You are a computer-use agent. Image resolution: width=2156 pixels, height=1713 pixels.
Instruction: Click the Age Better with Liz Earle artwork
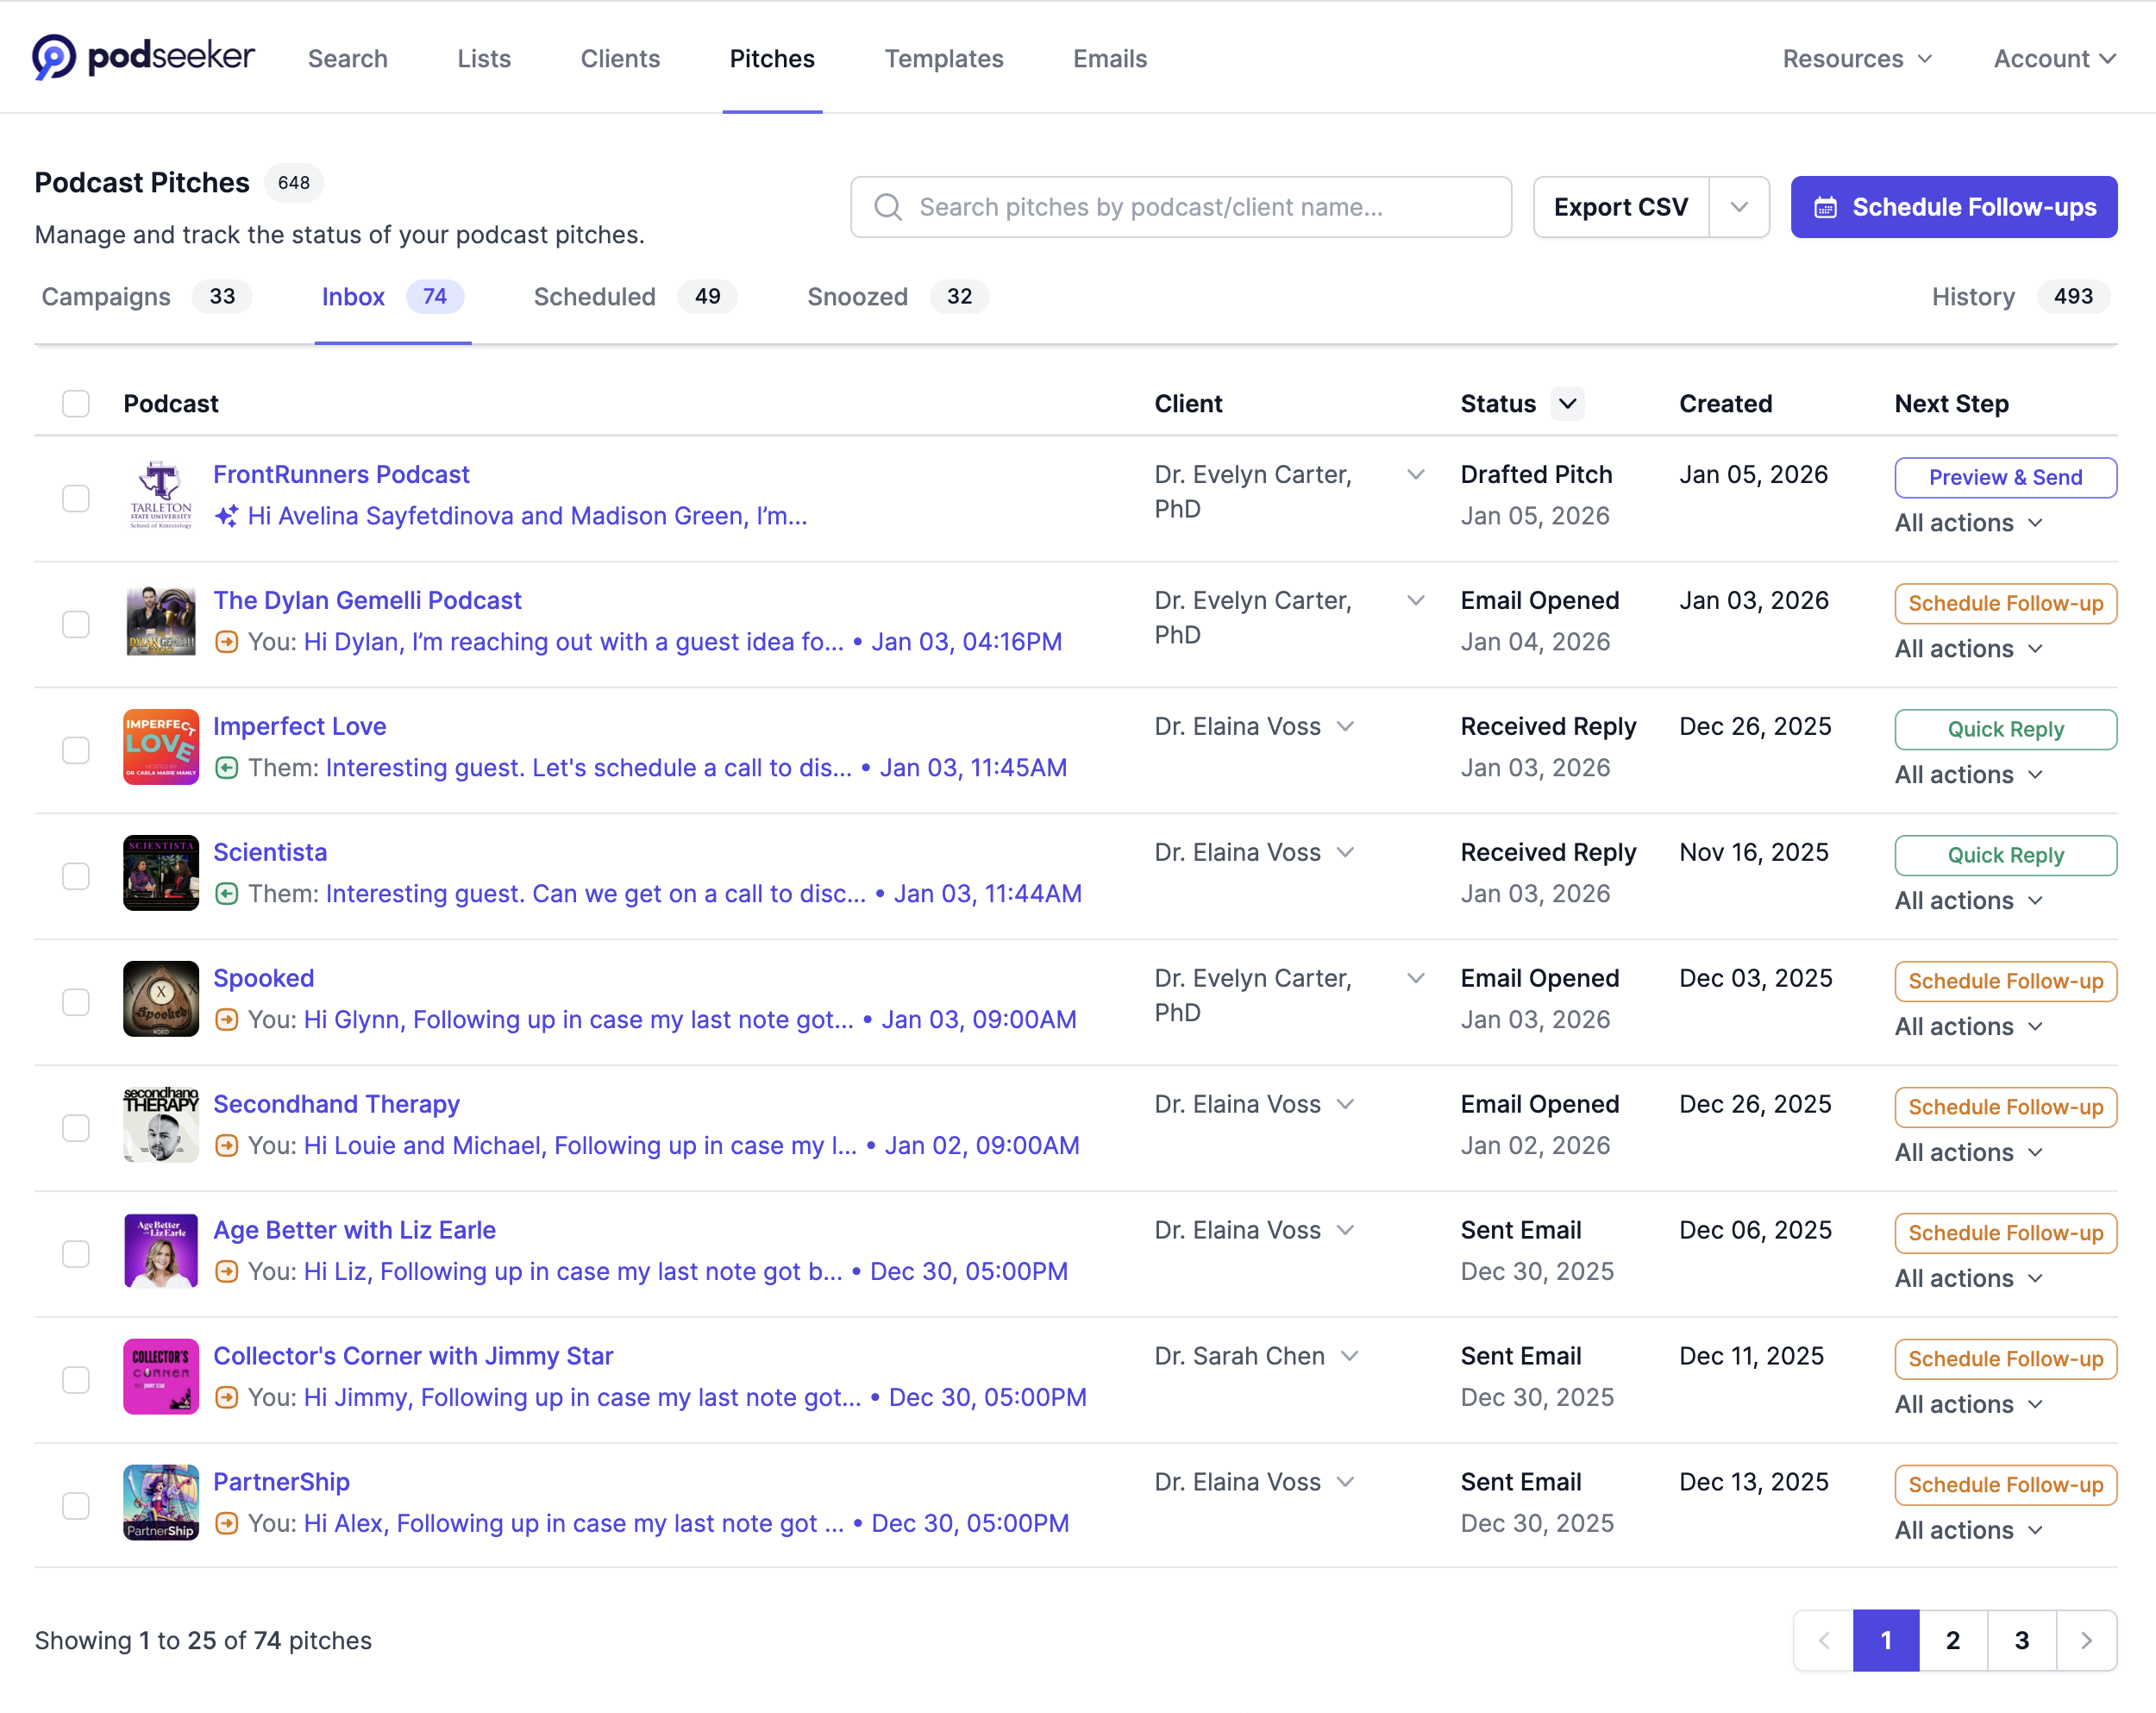pyautogui.click(x=161, y=1251)
